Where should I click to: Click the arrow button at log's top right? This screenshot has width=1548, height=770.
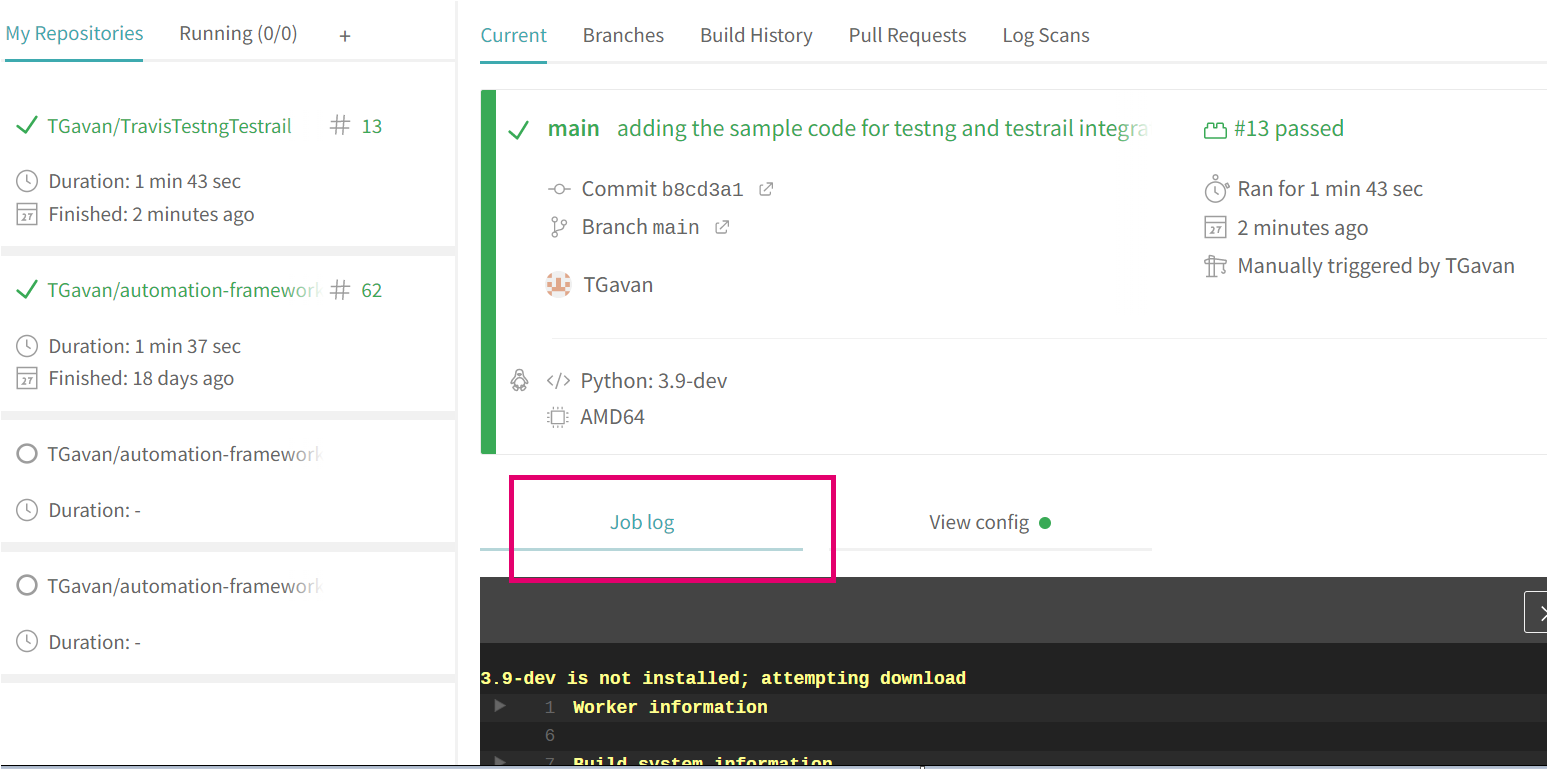click(x=1537, y=612)
